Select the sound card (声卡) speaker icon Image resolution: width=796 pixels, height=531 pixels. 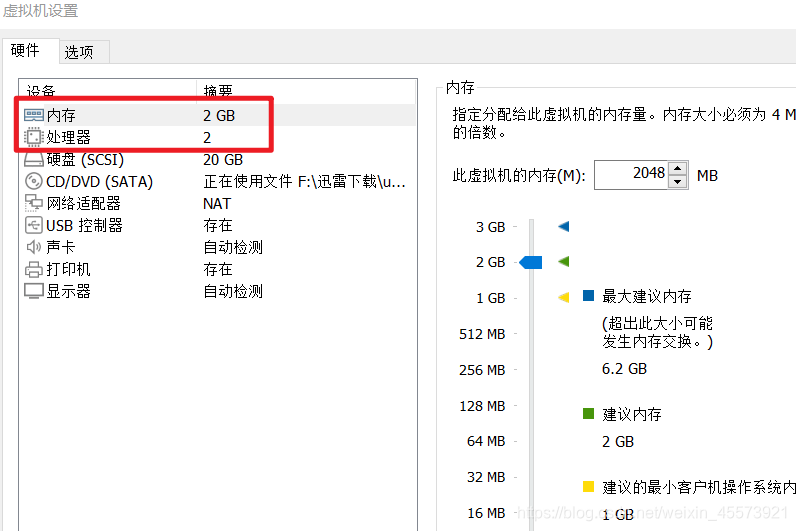point(34,247)
